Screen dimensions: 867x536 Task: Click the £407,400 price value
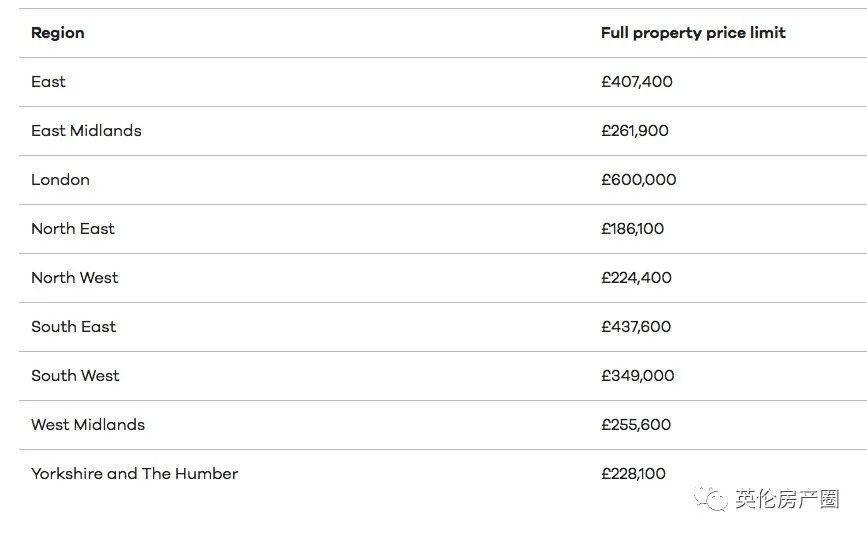(x=636, y=82)
